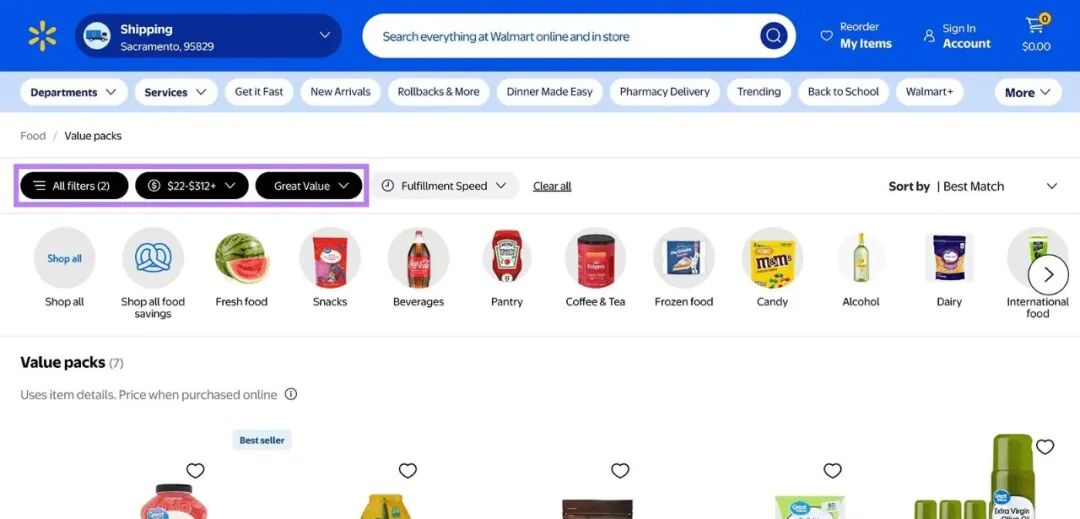Favorite the first product with heart
This screenshot has width=1080, height=519.
coord(196,471)
